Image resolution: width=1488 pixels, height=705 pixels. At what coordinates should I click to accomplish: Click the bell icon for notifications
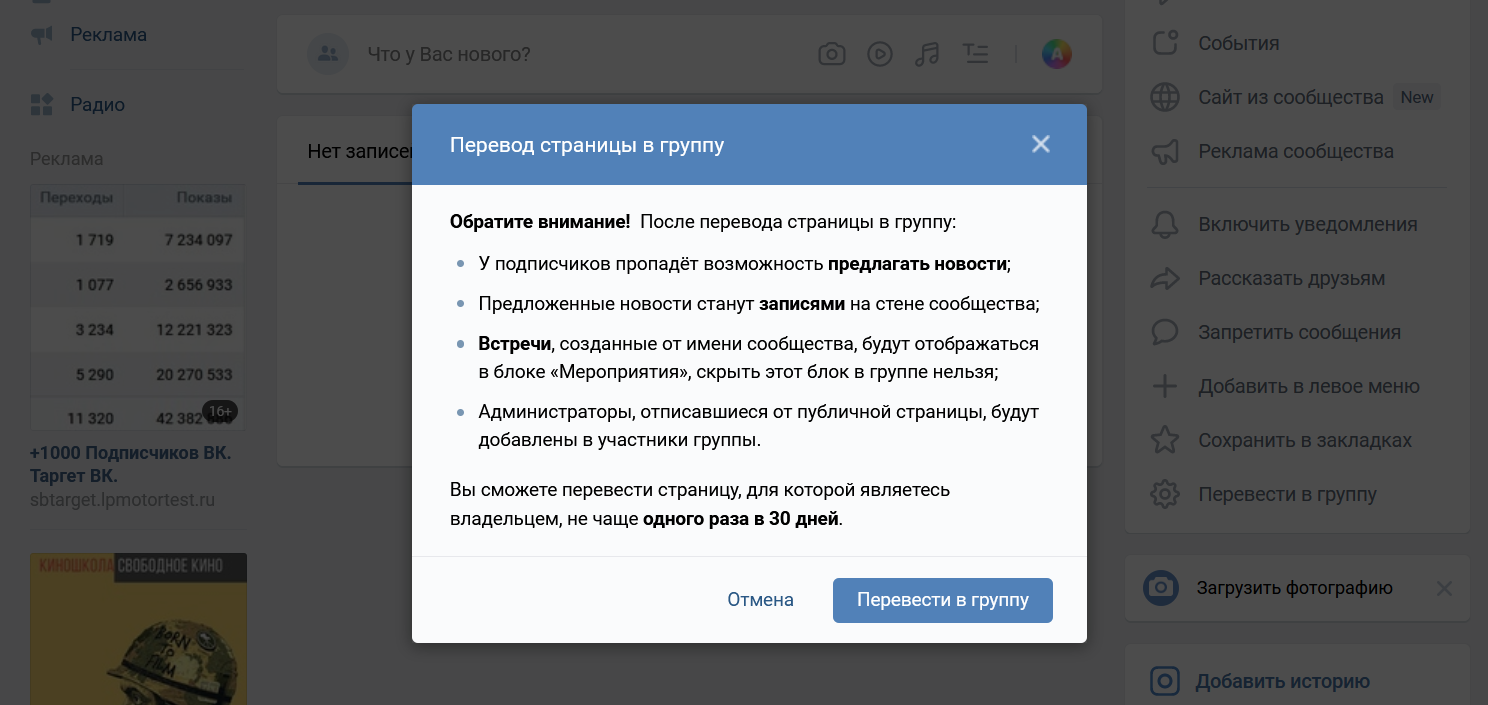pos(1165,224)
